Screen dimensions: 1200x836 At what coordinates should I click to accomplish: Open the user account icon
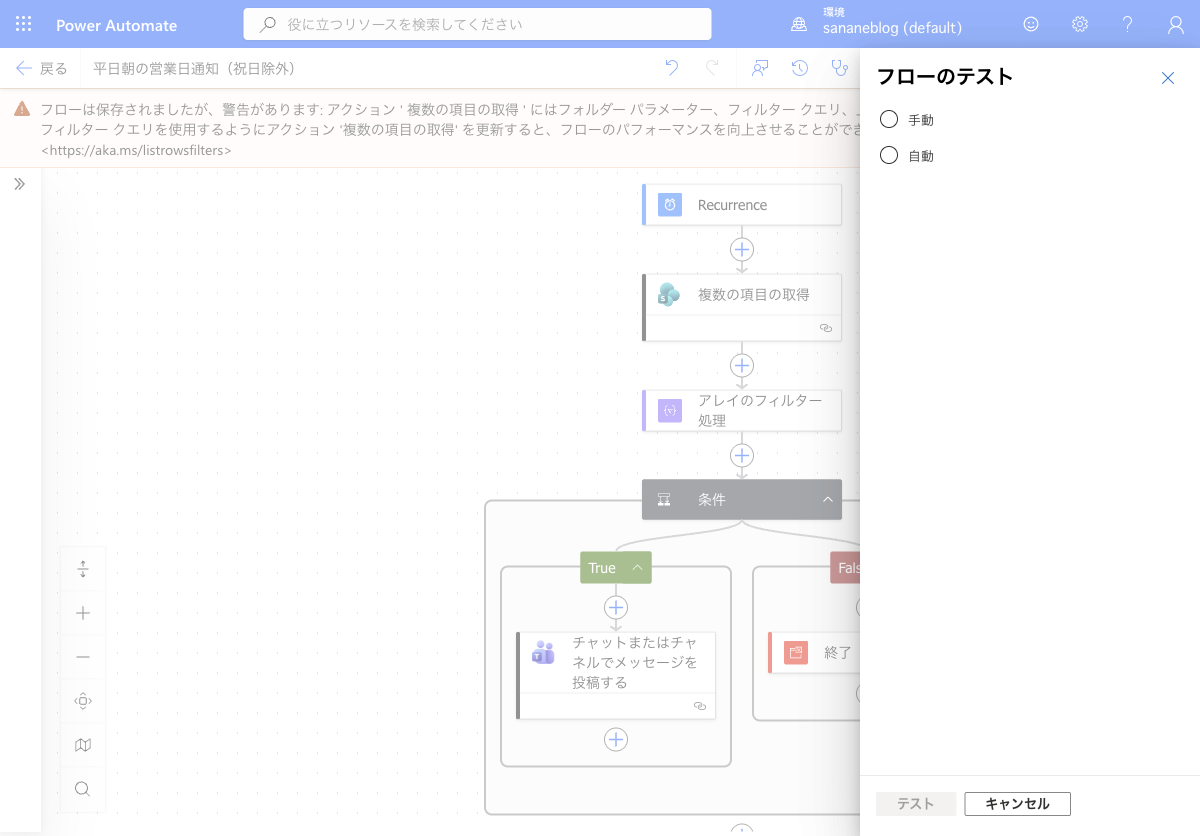pyautogui.click(x=1176, y=24)
